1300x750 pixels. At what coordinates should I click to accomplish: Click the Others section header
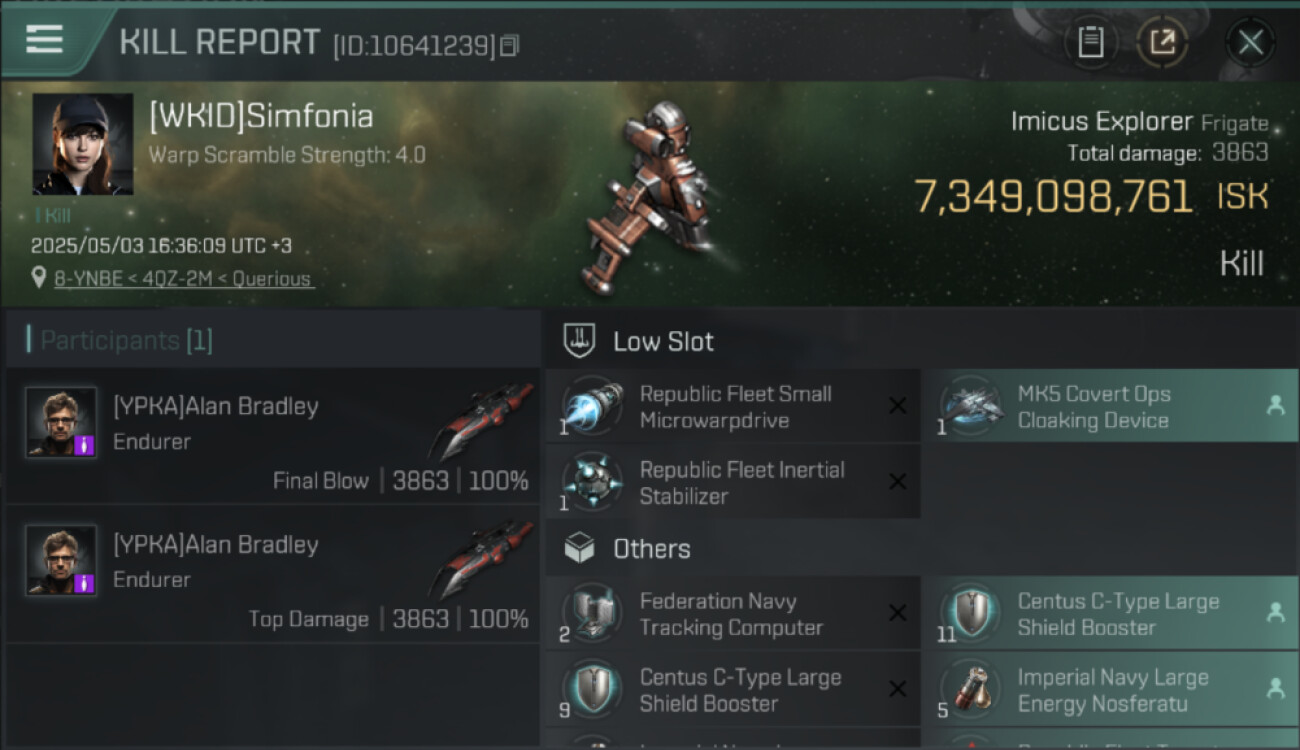coord(651,549)
